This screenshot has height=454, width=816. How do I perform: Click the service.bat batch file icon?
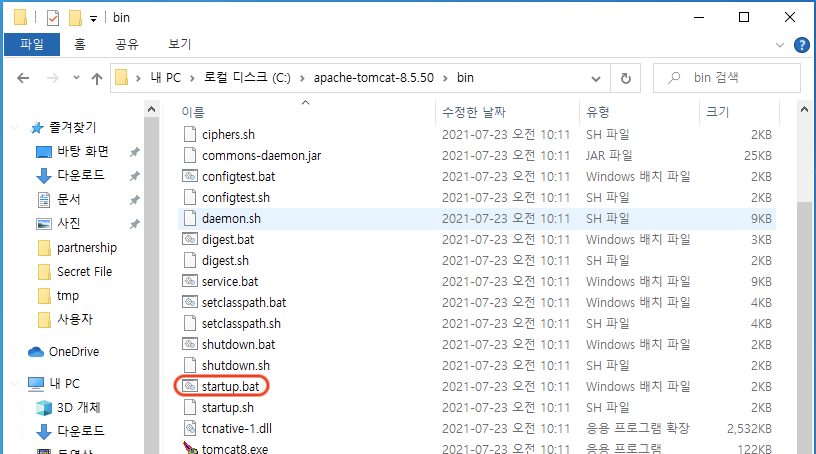pos(190,281)
